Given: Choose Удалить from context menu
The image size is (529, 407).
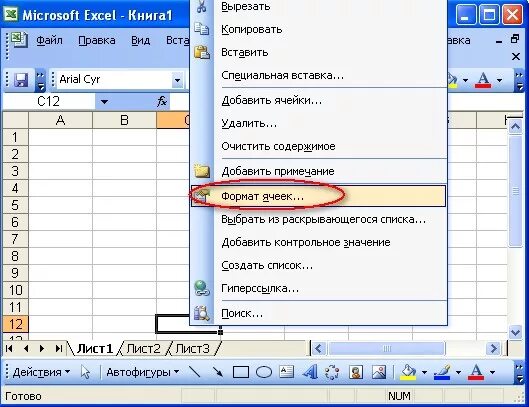Looking at the screenshot, I should point(318,123).
